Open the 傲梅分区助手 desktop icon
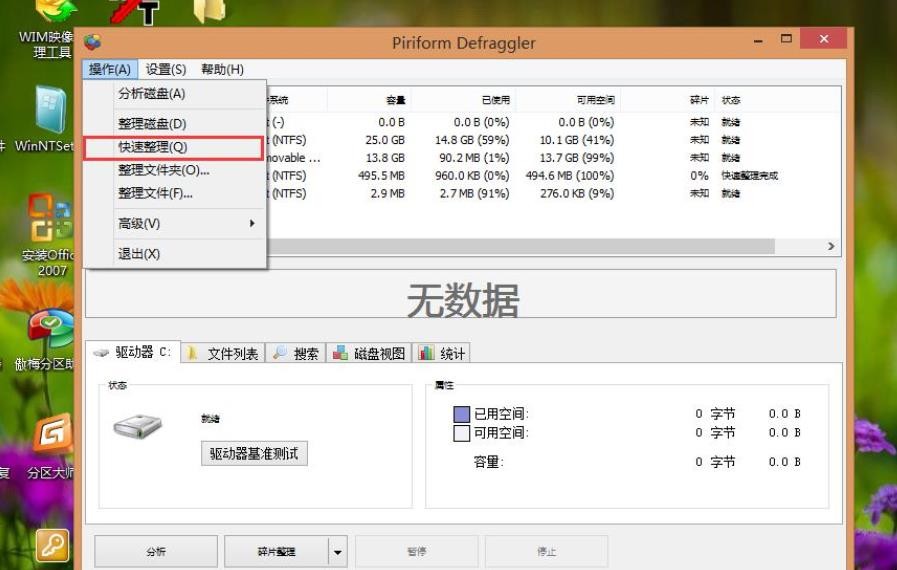Viewport: 897px width, 570px height. coord(46,340)
